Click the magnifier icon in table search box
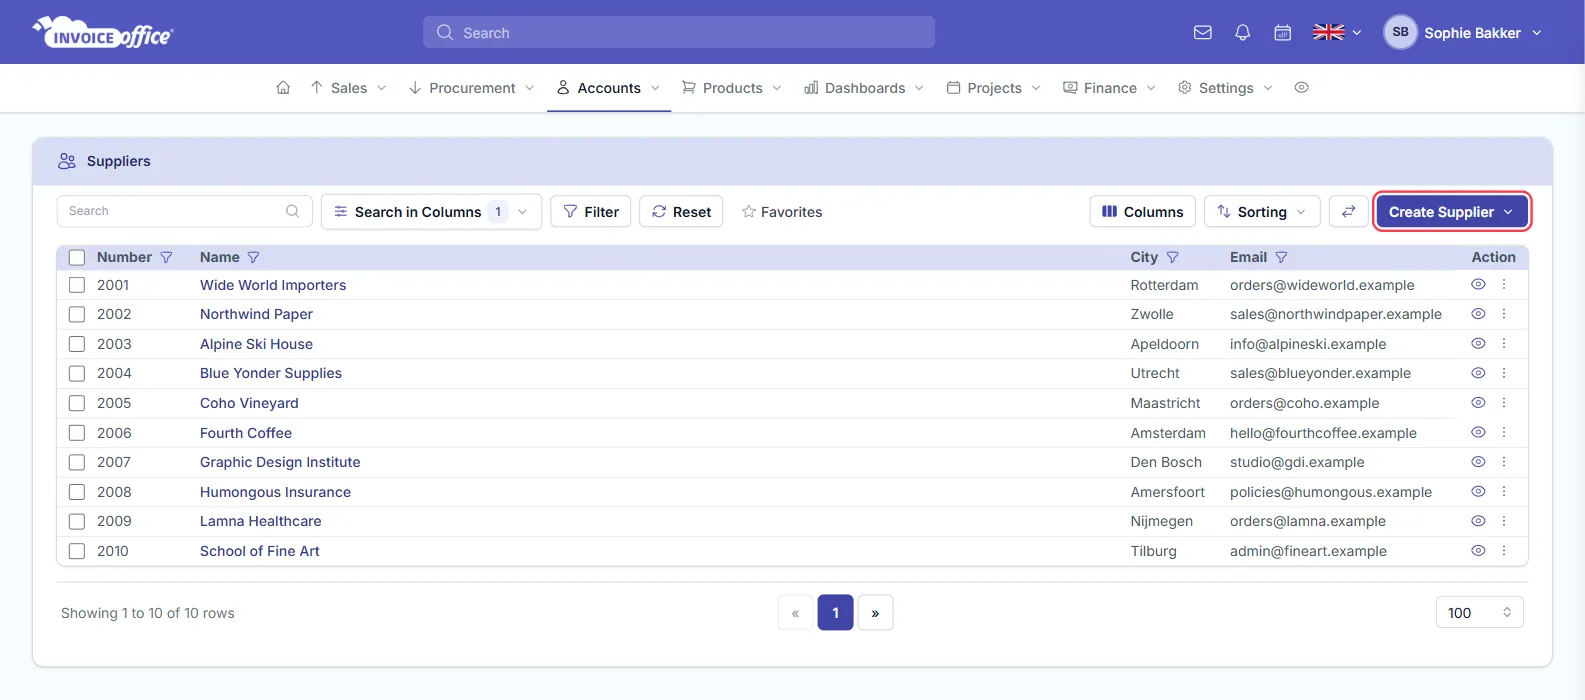The height and width of the screenshot is (700, 1585). click(292, 211)
